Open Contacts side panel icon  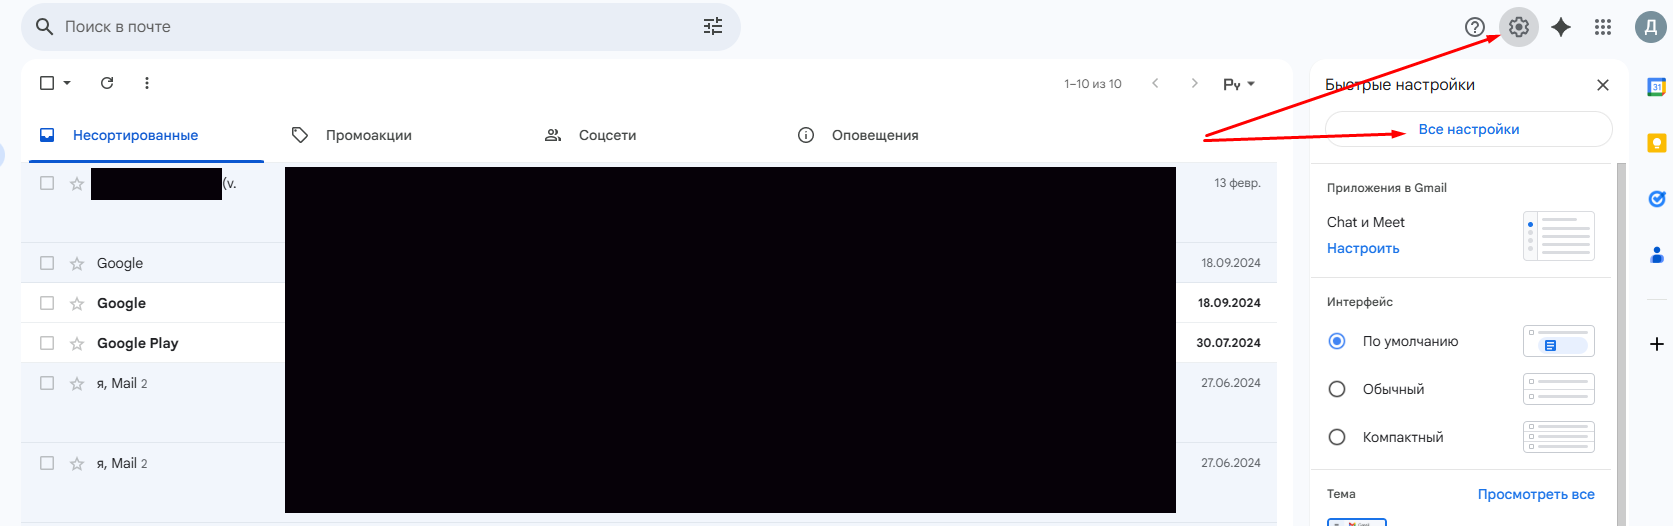[1656, 255]
